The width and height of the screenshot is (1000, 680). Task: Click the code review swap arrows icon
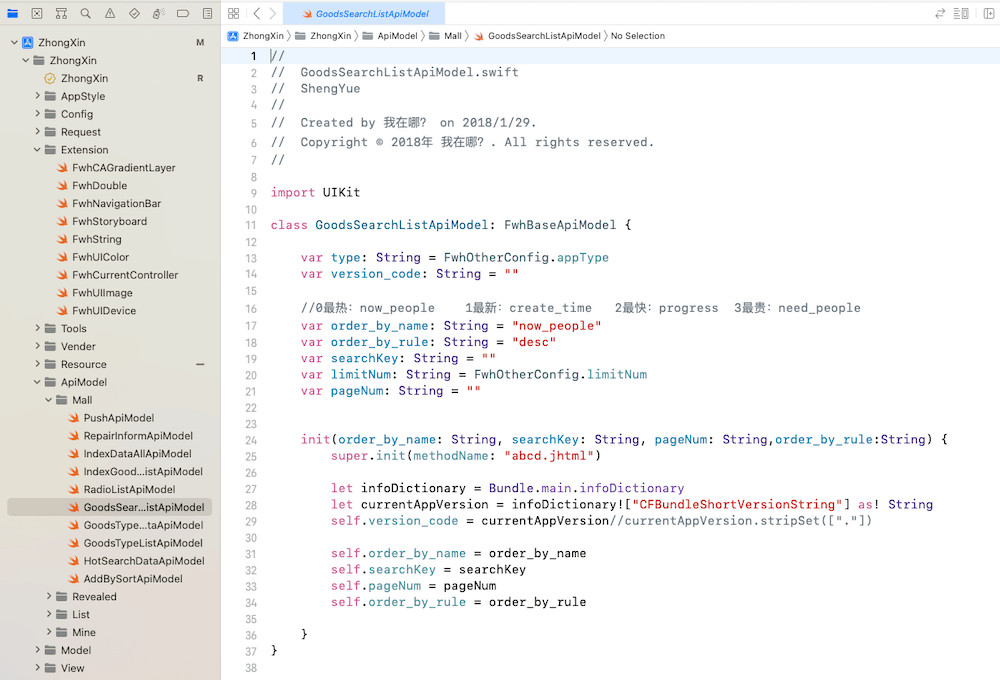pyautogui.click(x=940, y=13)
